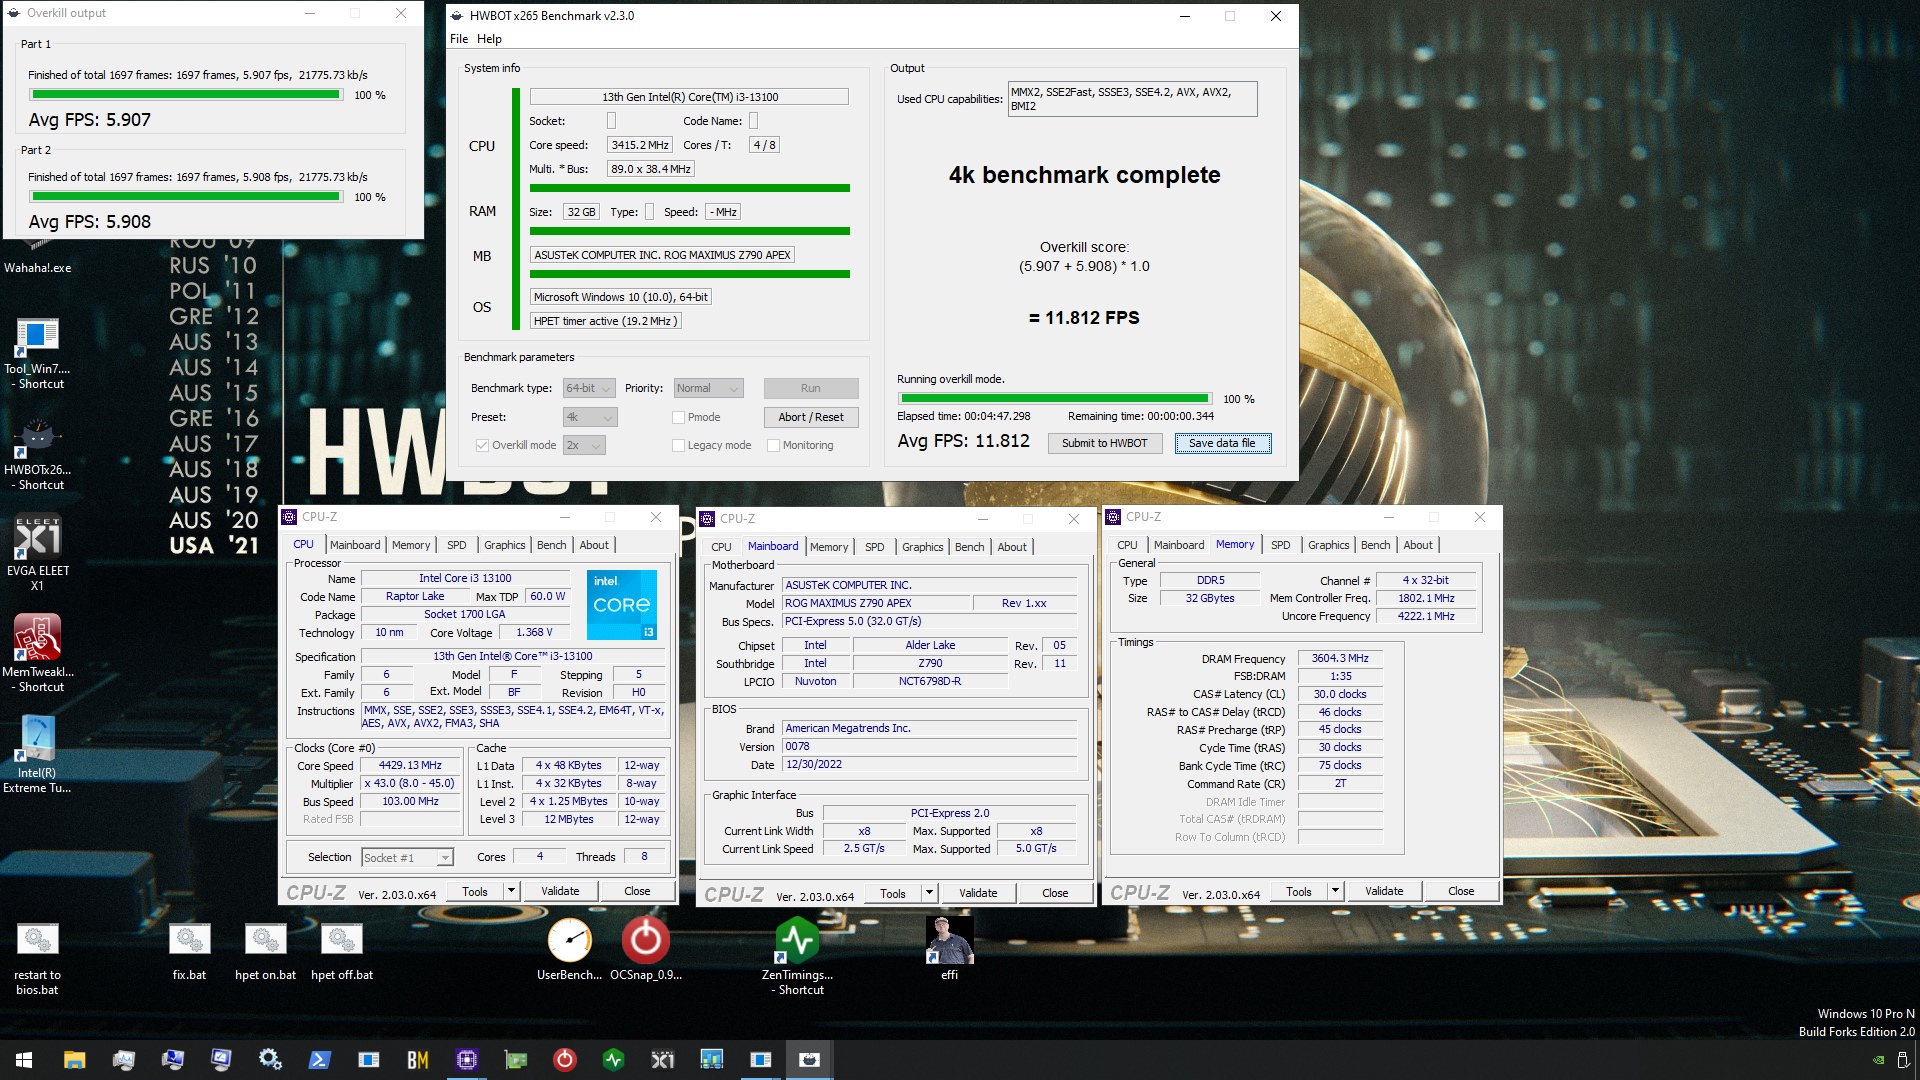Click Abort / Reset button
Screen dimensions: 1920x1080
(x=810, y=417)
